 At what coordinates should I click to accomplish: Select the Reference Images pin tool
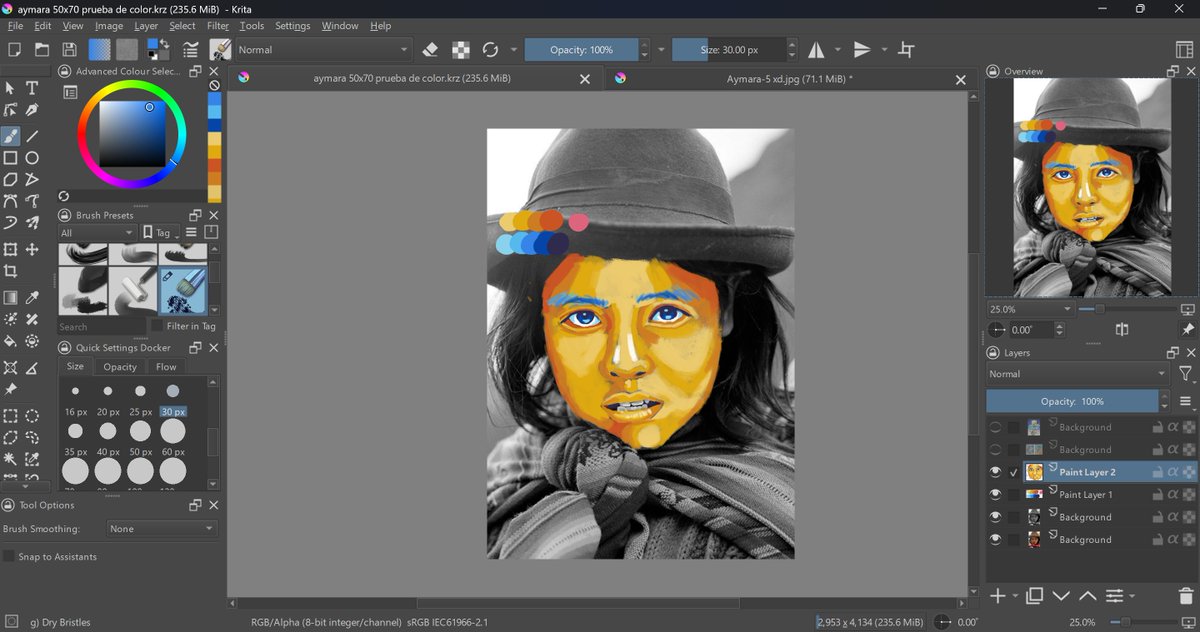click(10, 390)
